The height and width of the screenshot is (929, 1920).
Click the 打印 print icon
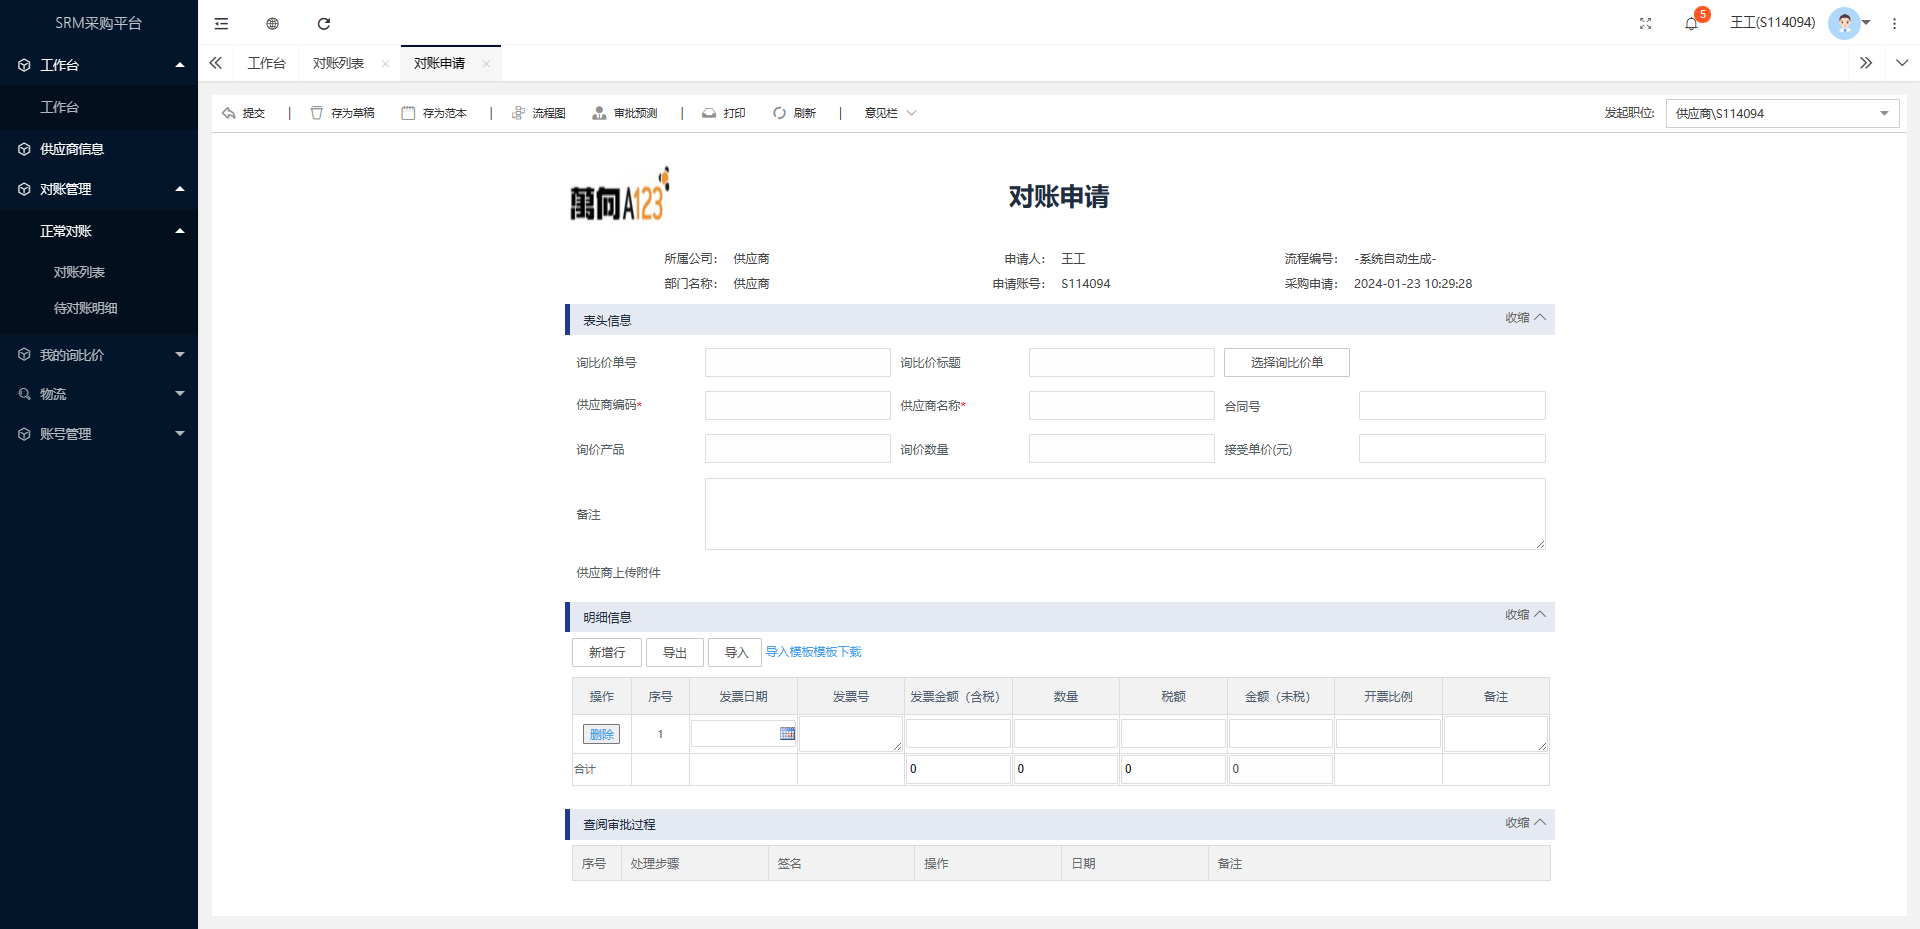709,113
